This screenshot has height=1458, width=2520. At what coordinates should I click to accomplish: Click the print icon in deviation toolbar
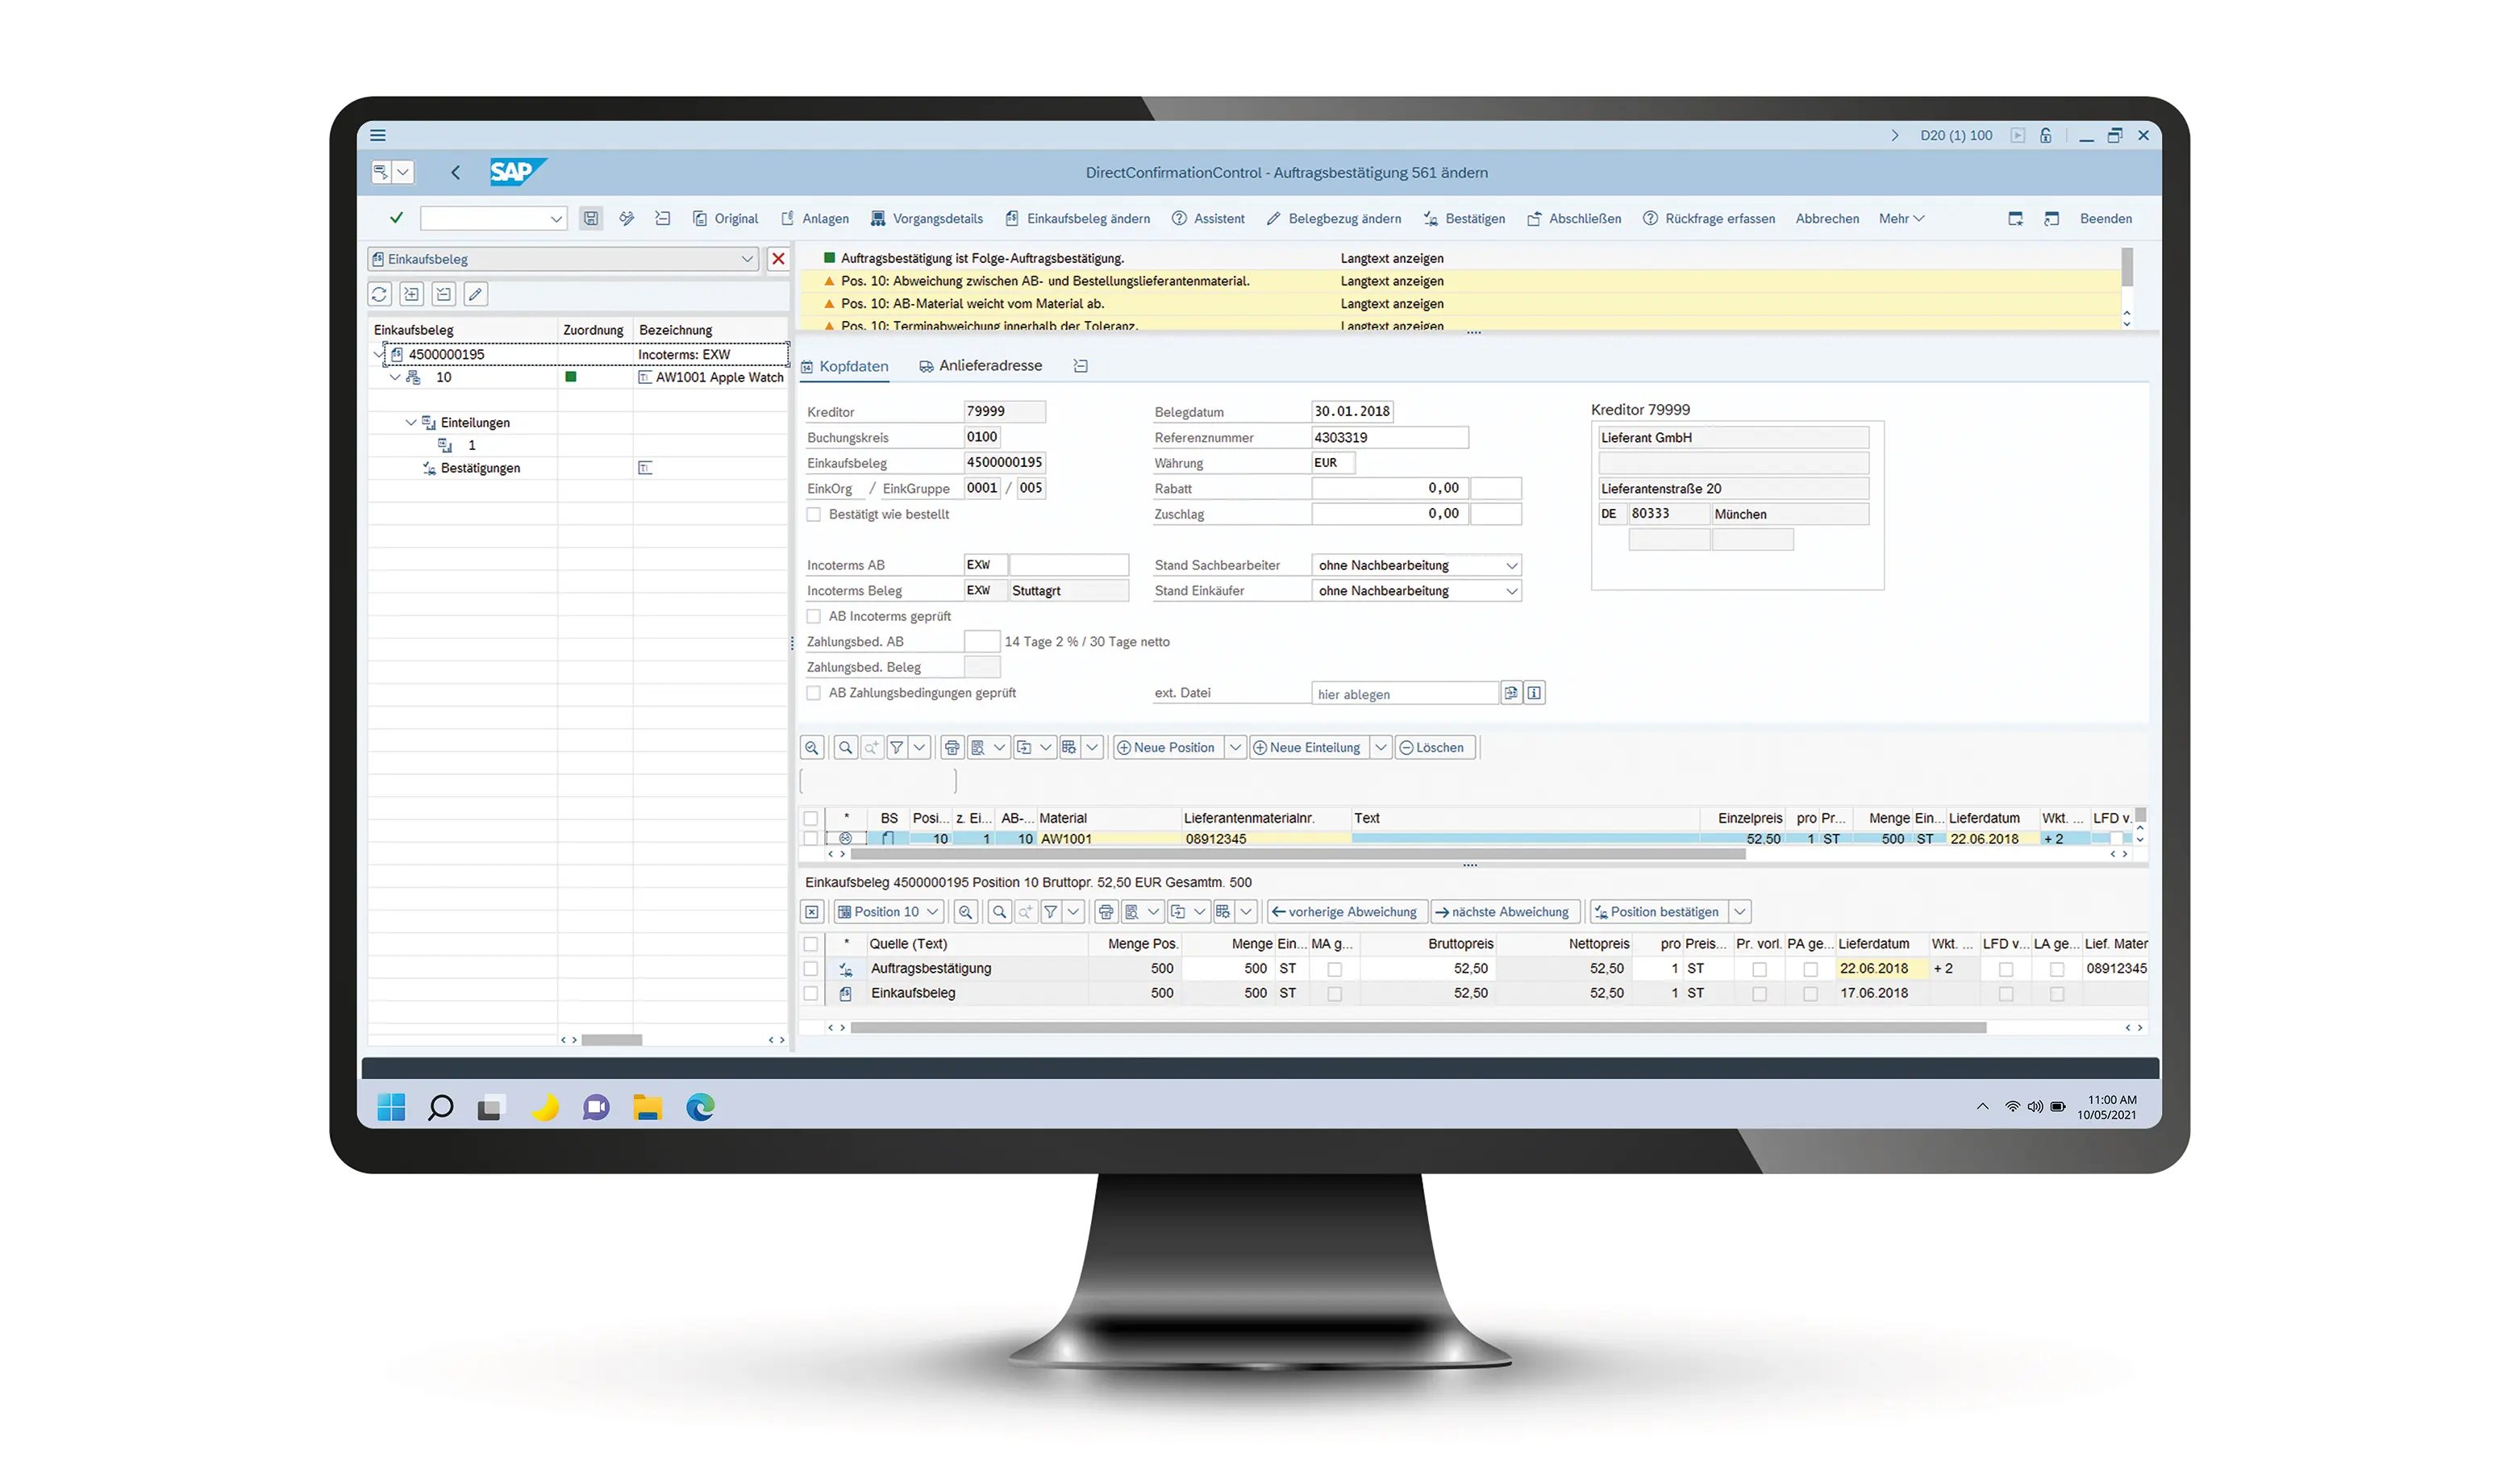tap(1106, 911)
